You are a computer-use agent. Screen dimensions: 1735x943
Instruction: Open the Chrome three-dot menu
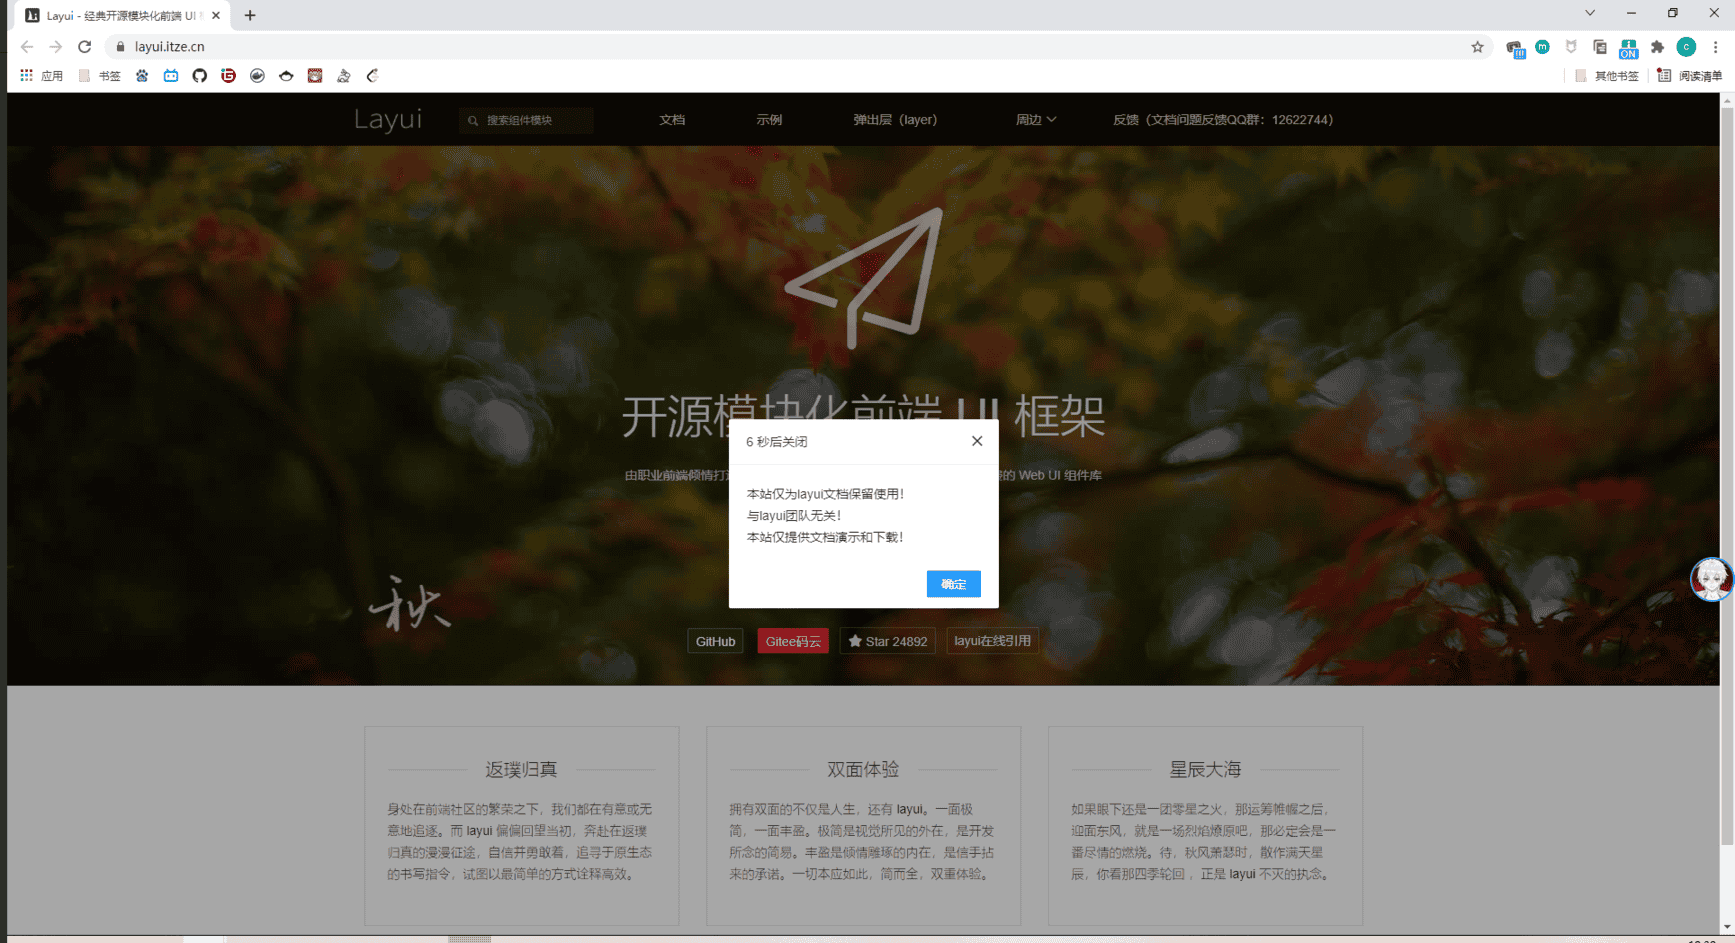pyautogui.click(x=1715, y=47)
